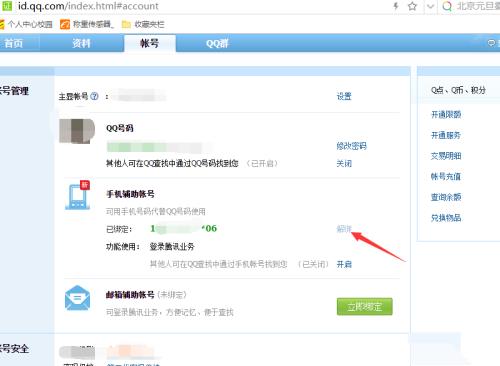This screenshot has width=500, height=366.
Task: Select the 帐号 tab
Action: [150, 43]
